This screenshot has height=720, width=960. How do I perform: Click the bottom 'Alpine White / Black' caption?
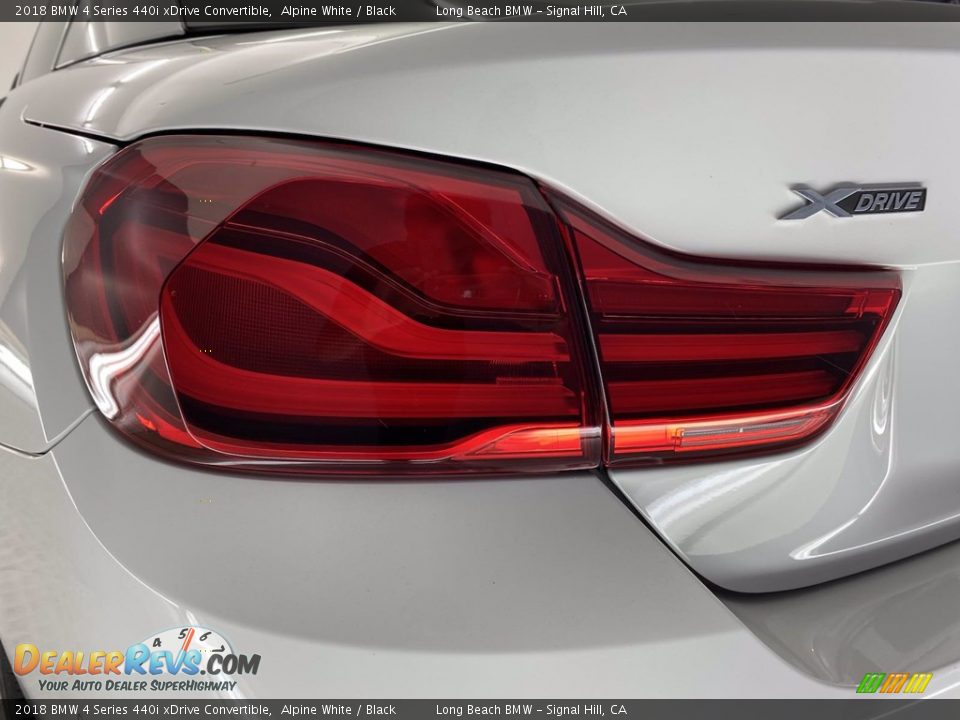338,710
